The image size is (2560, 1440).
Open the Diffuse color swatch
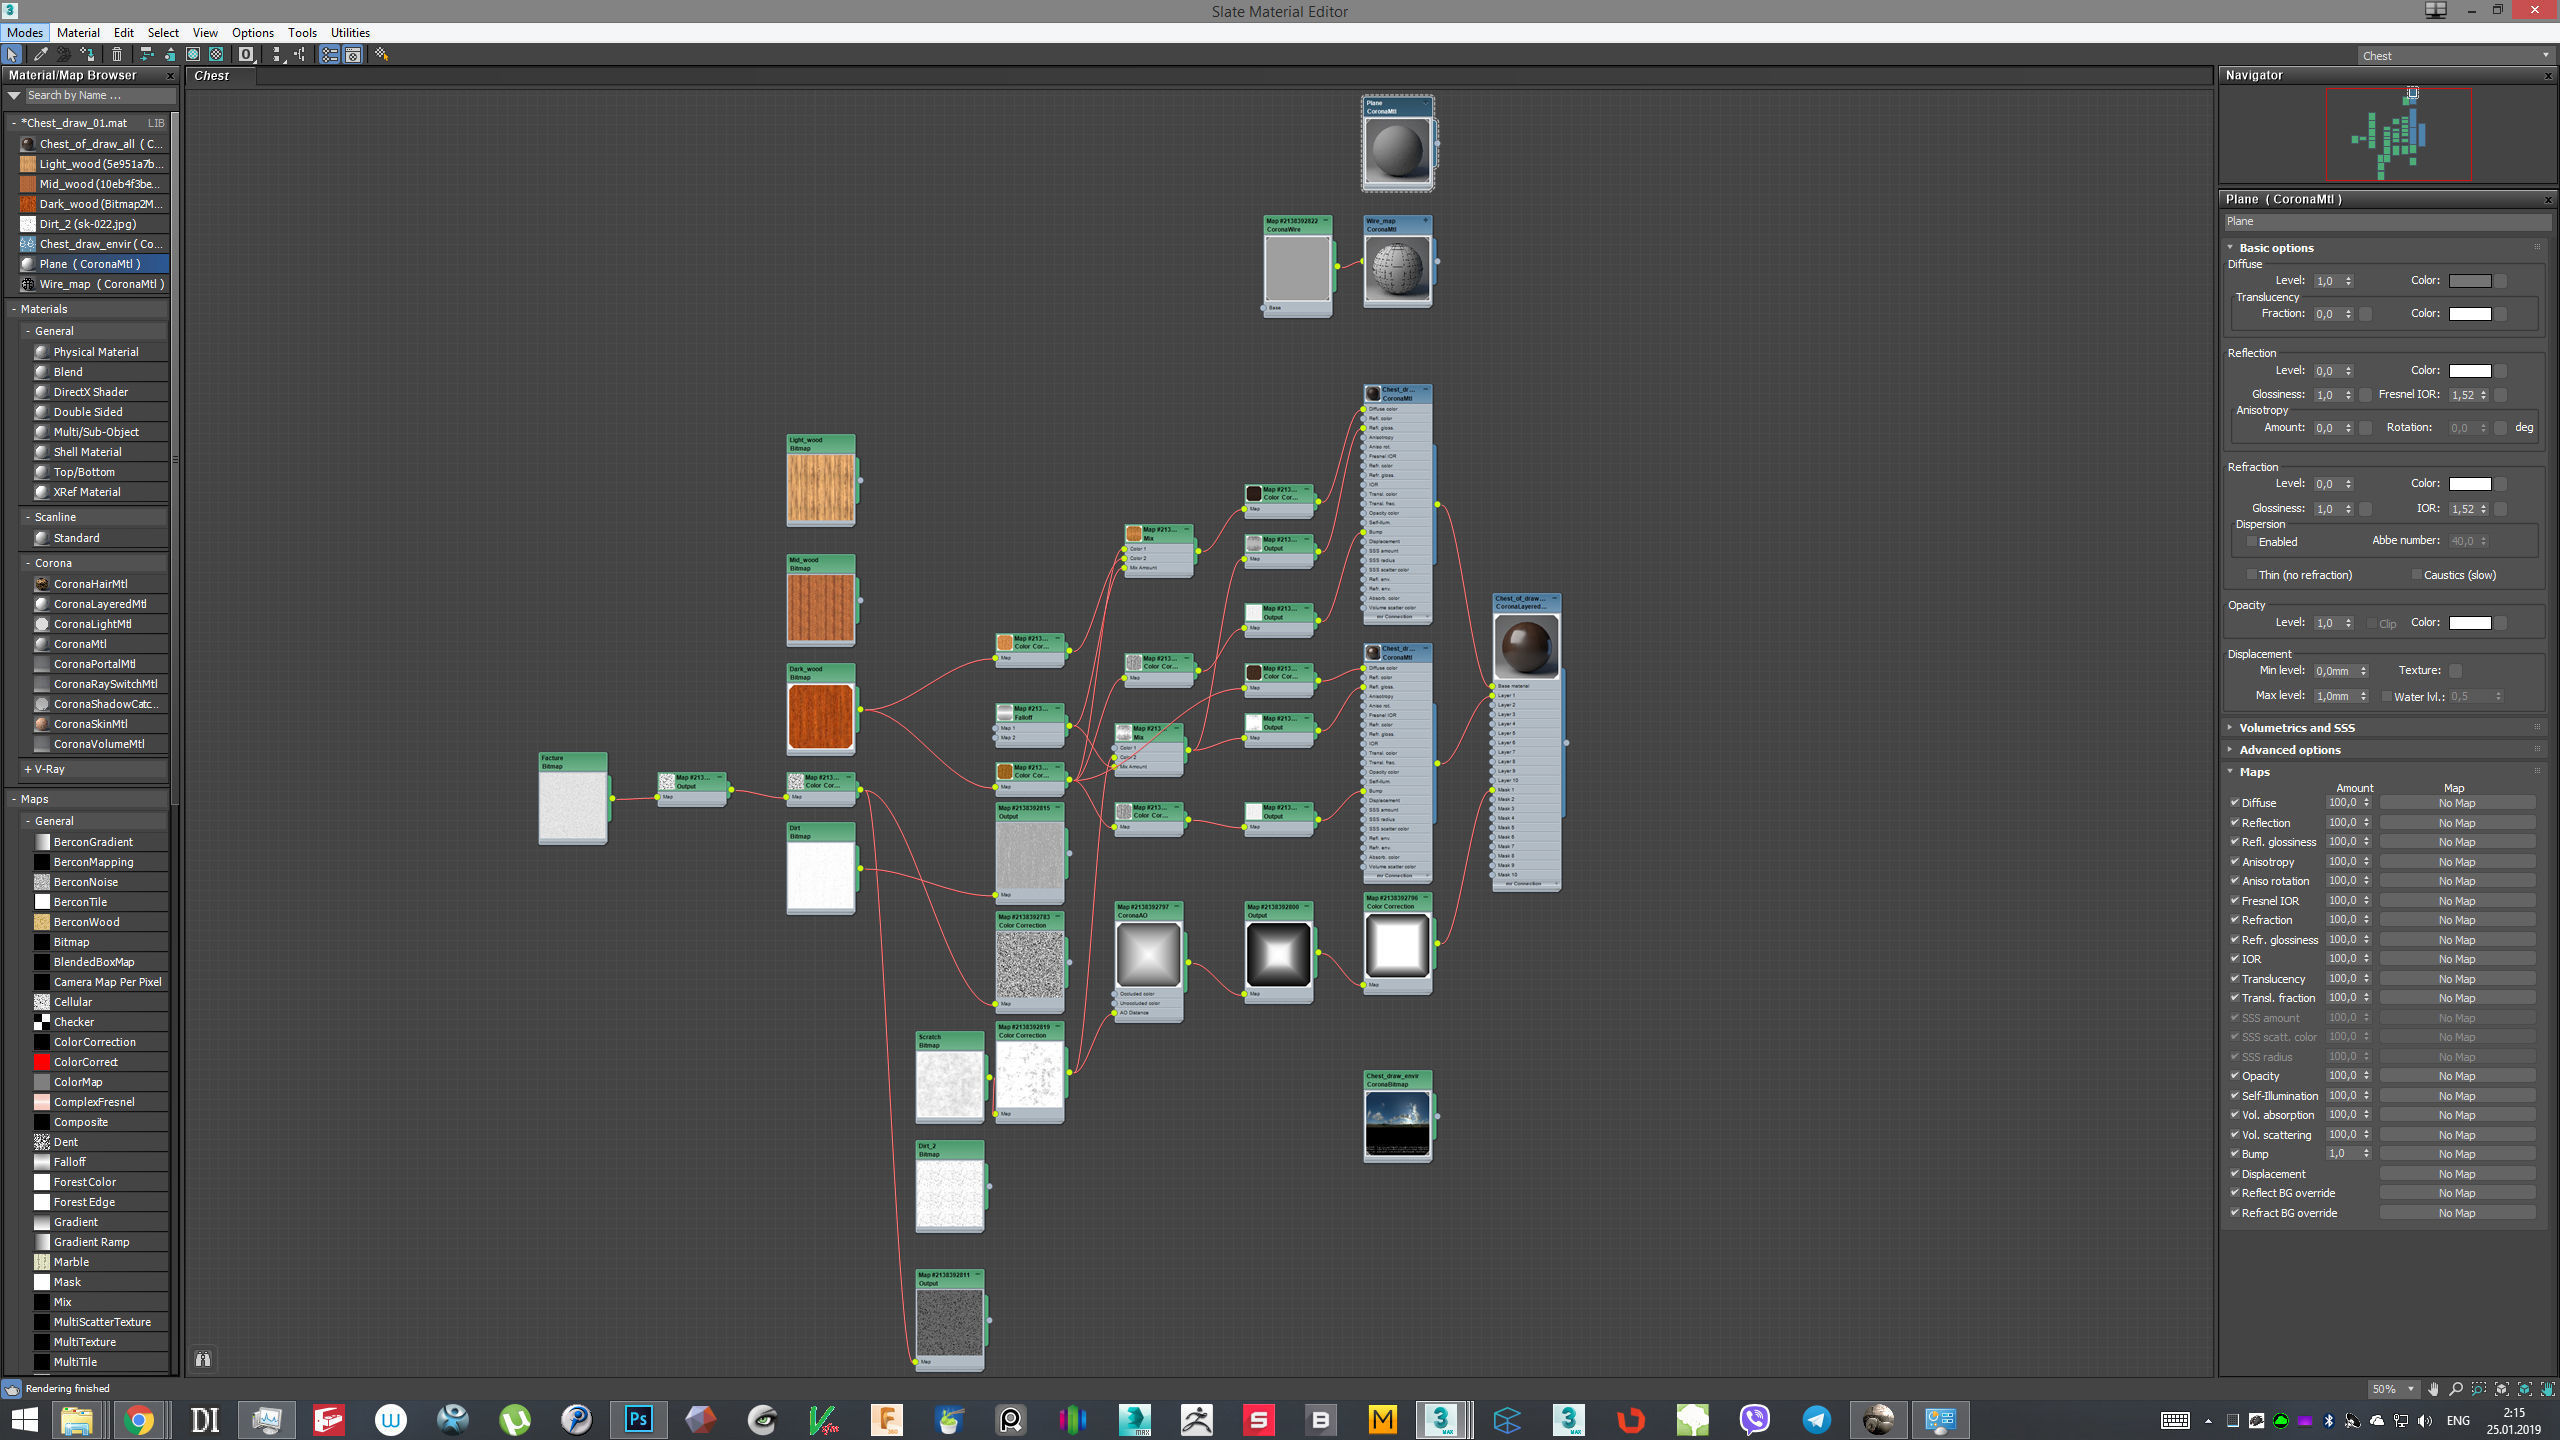coord(2469,281)
